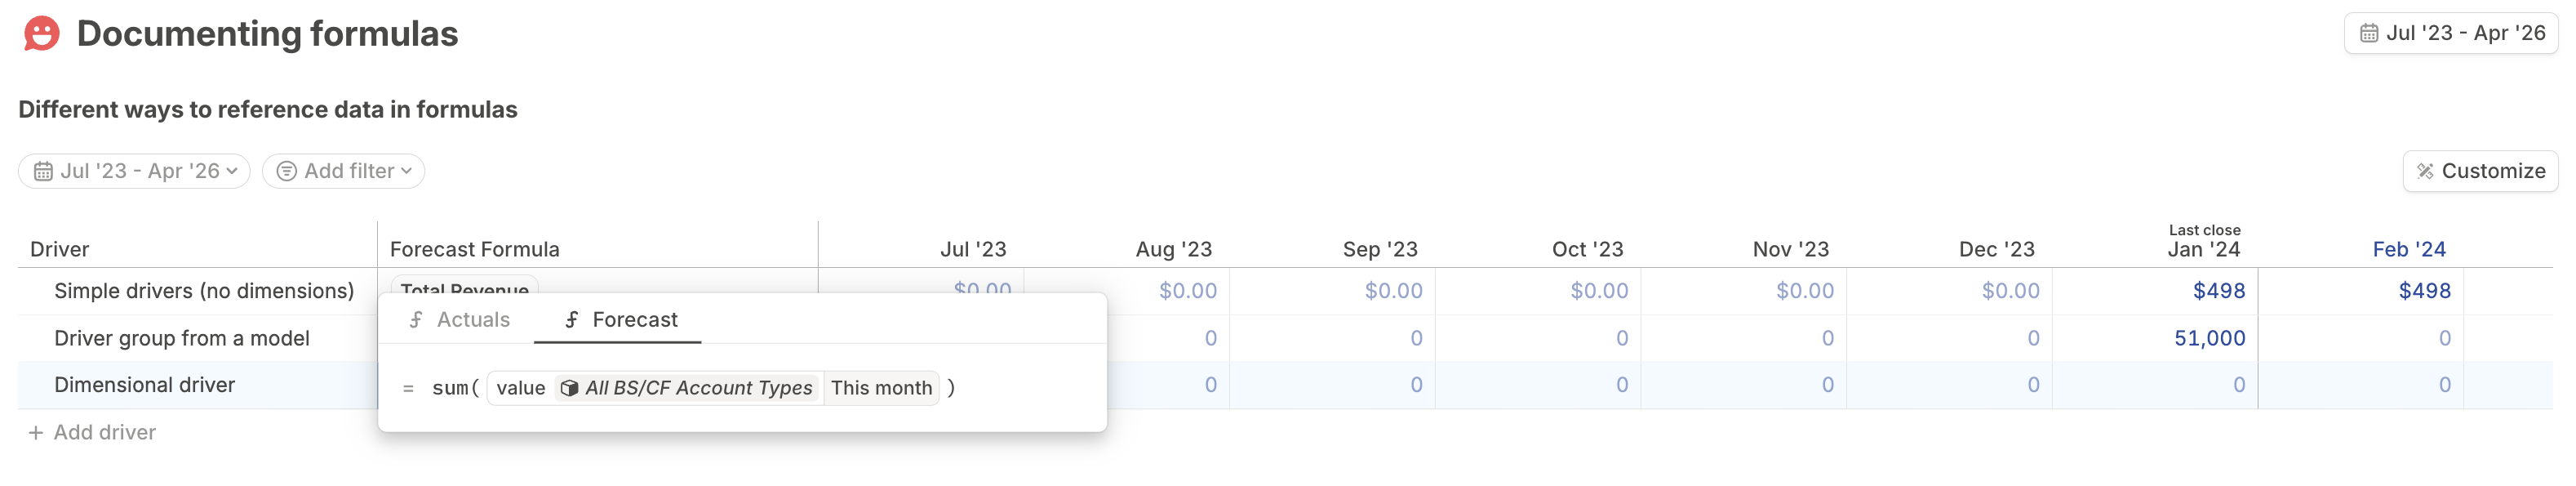Click the cube icon in formula chip
Screen dimensions: 2576x486
coord(569,388)
